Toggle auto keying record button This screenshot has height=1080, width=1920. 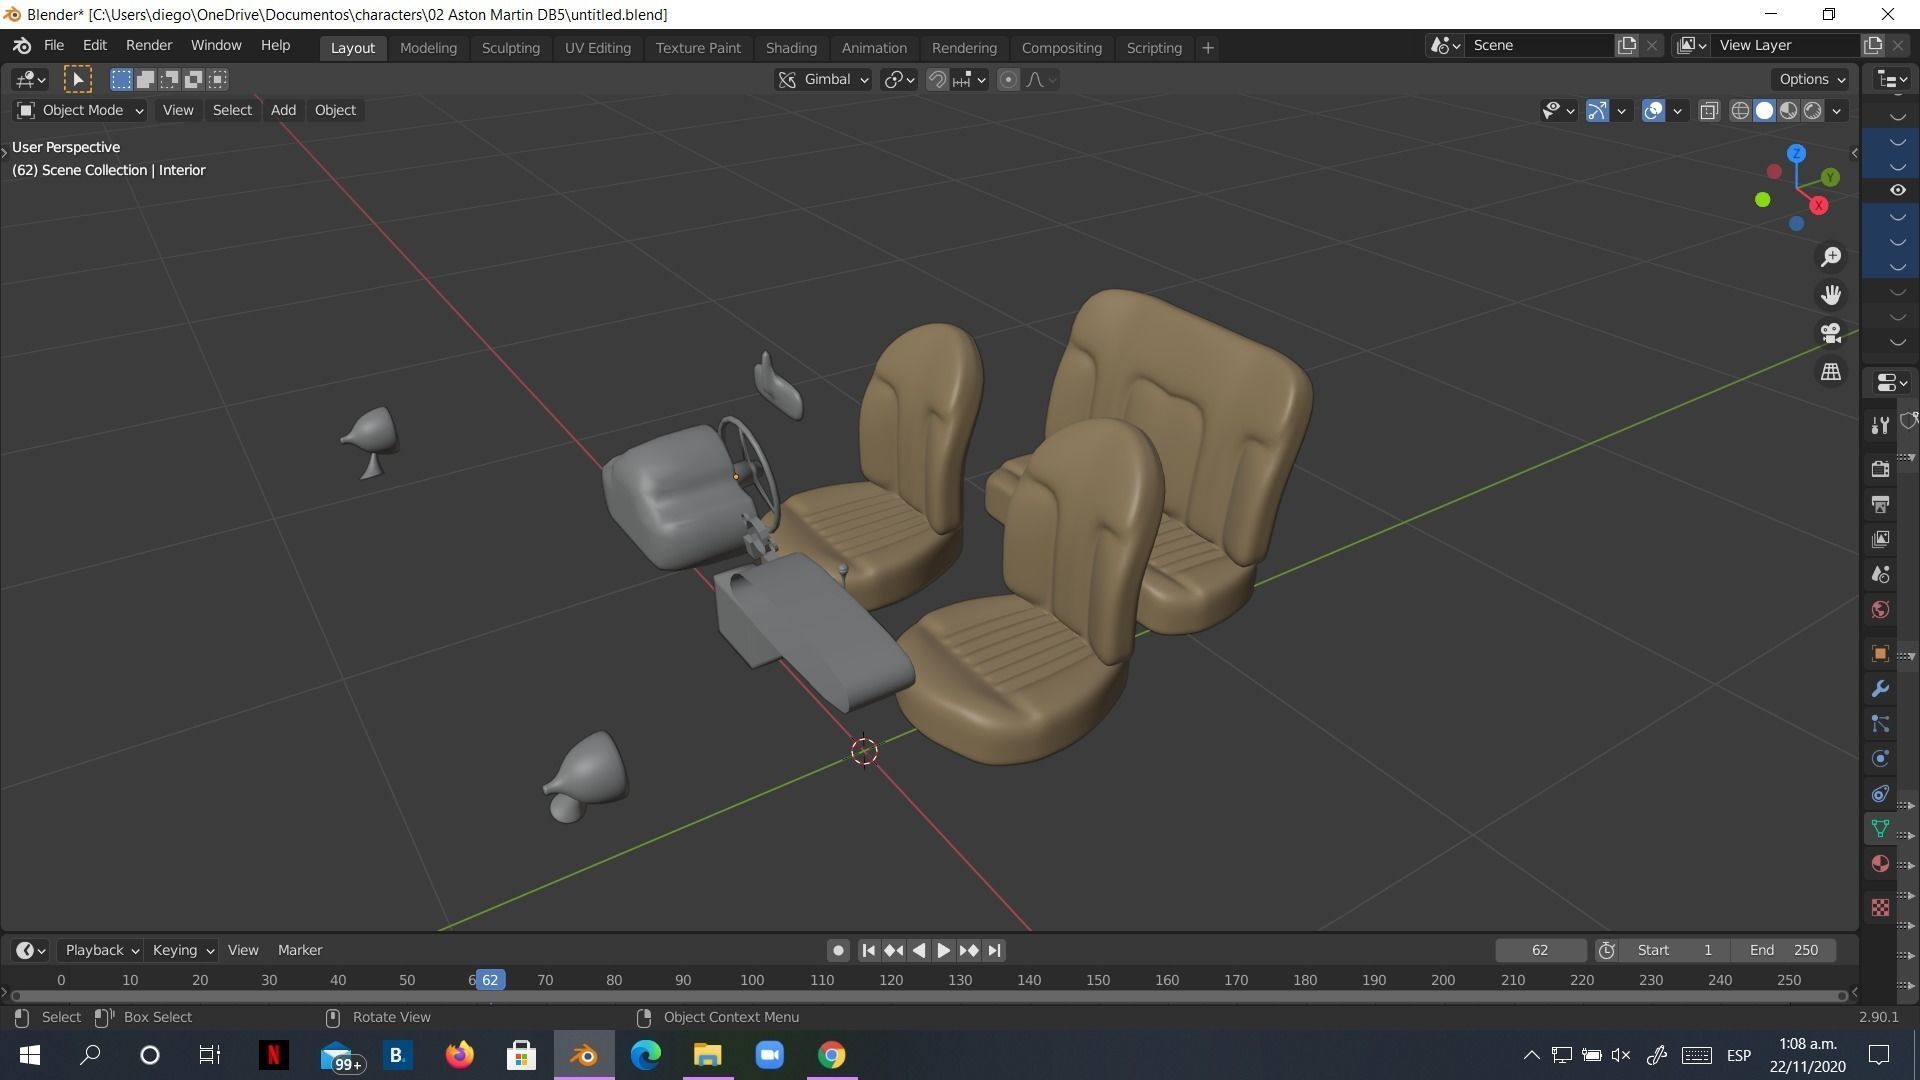pos(838,950)
